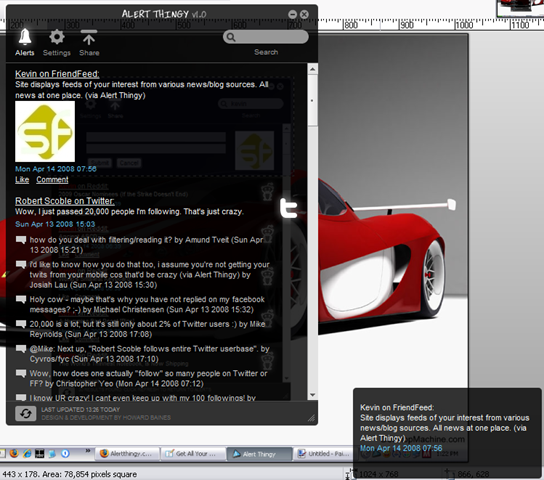Image resolution: width=544 pixels, height=480 pixels.
Task: Click 'Design & Development by Howard Baines' text
Action: (x=106, y=418)
